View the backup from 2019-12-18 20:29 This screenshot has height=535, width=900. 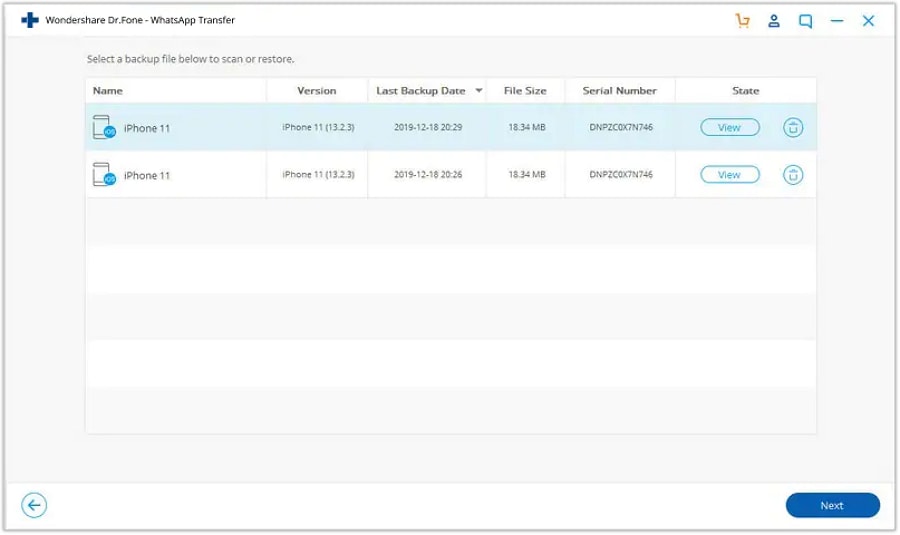click(730, 127)
